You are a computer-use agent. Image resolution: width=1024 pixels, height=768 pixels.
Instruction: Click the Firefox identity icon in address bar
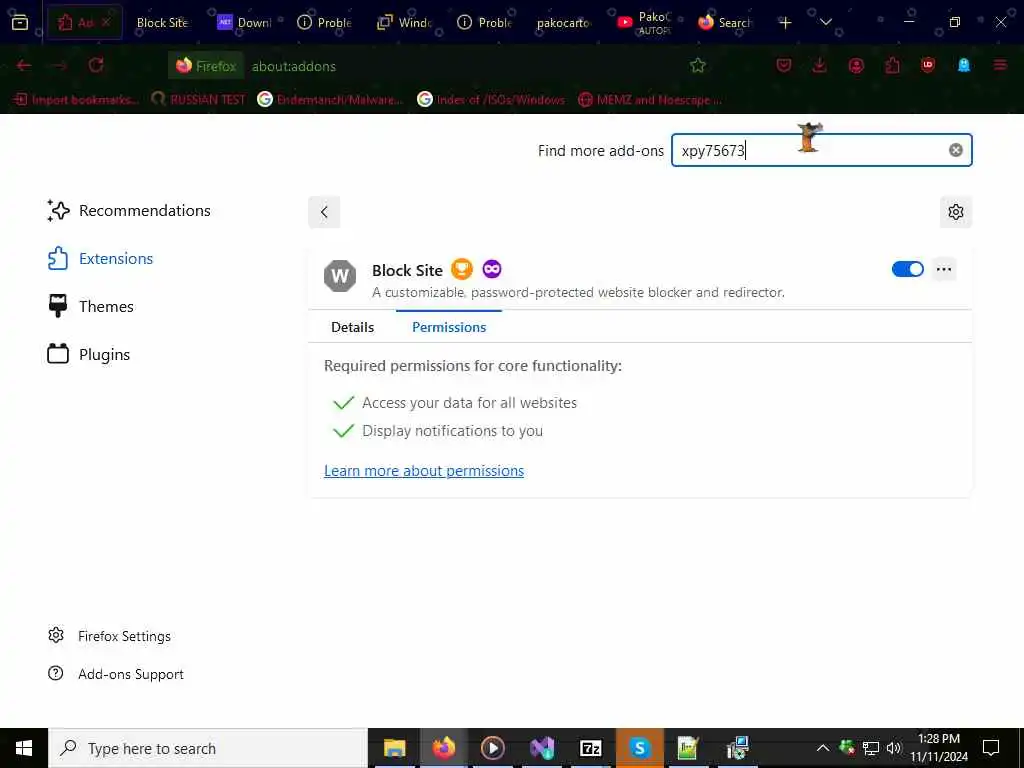(x=206, y=66)
